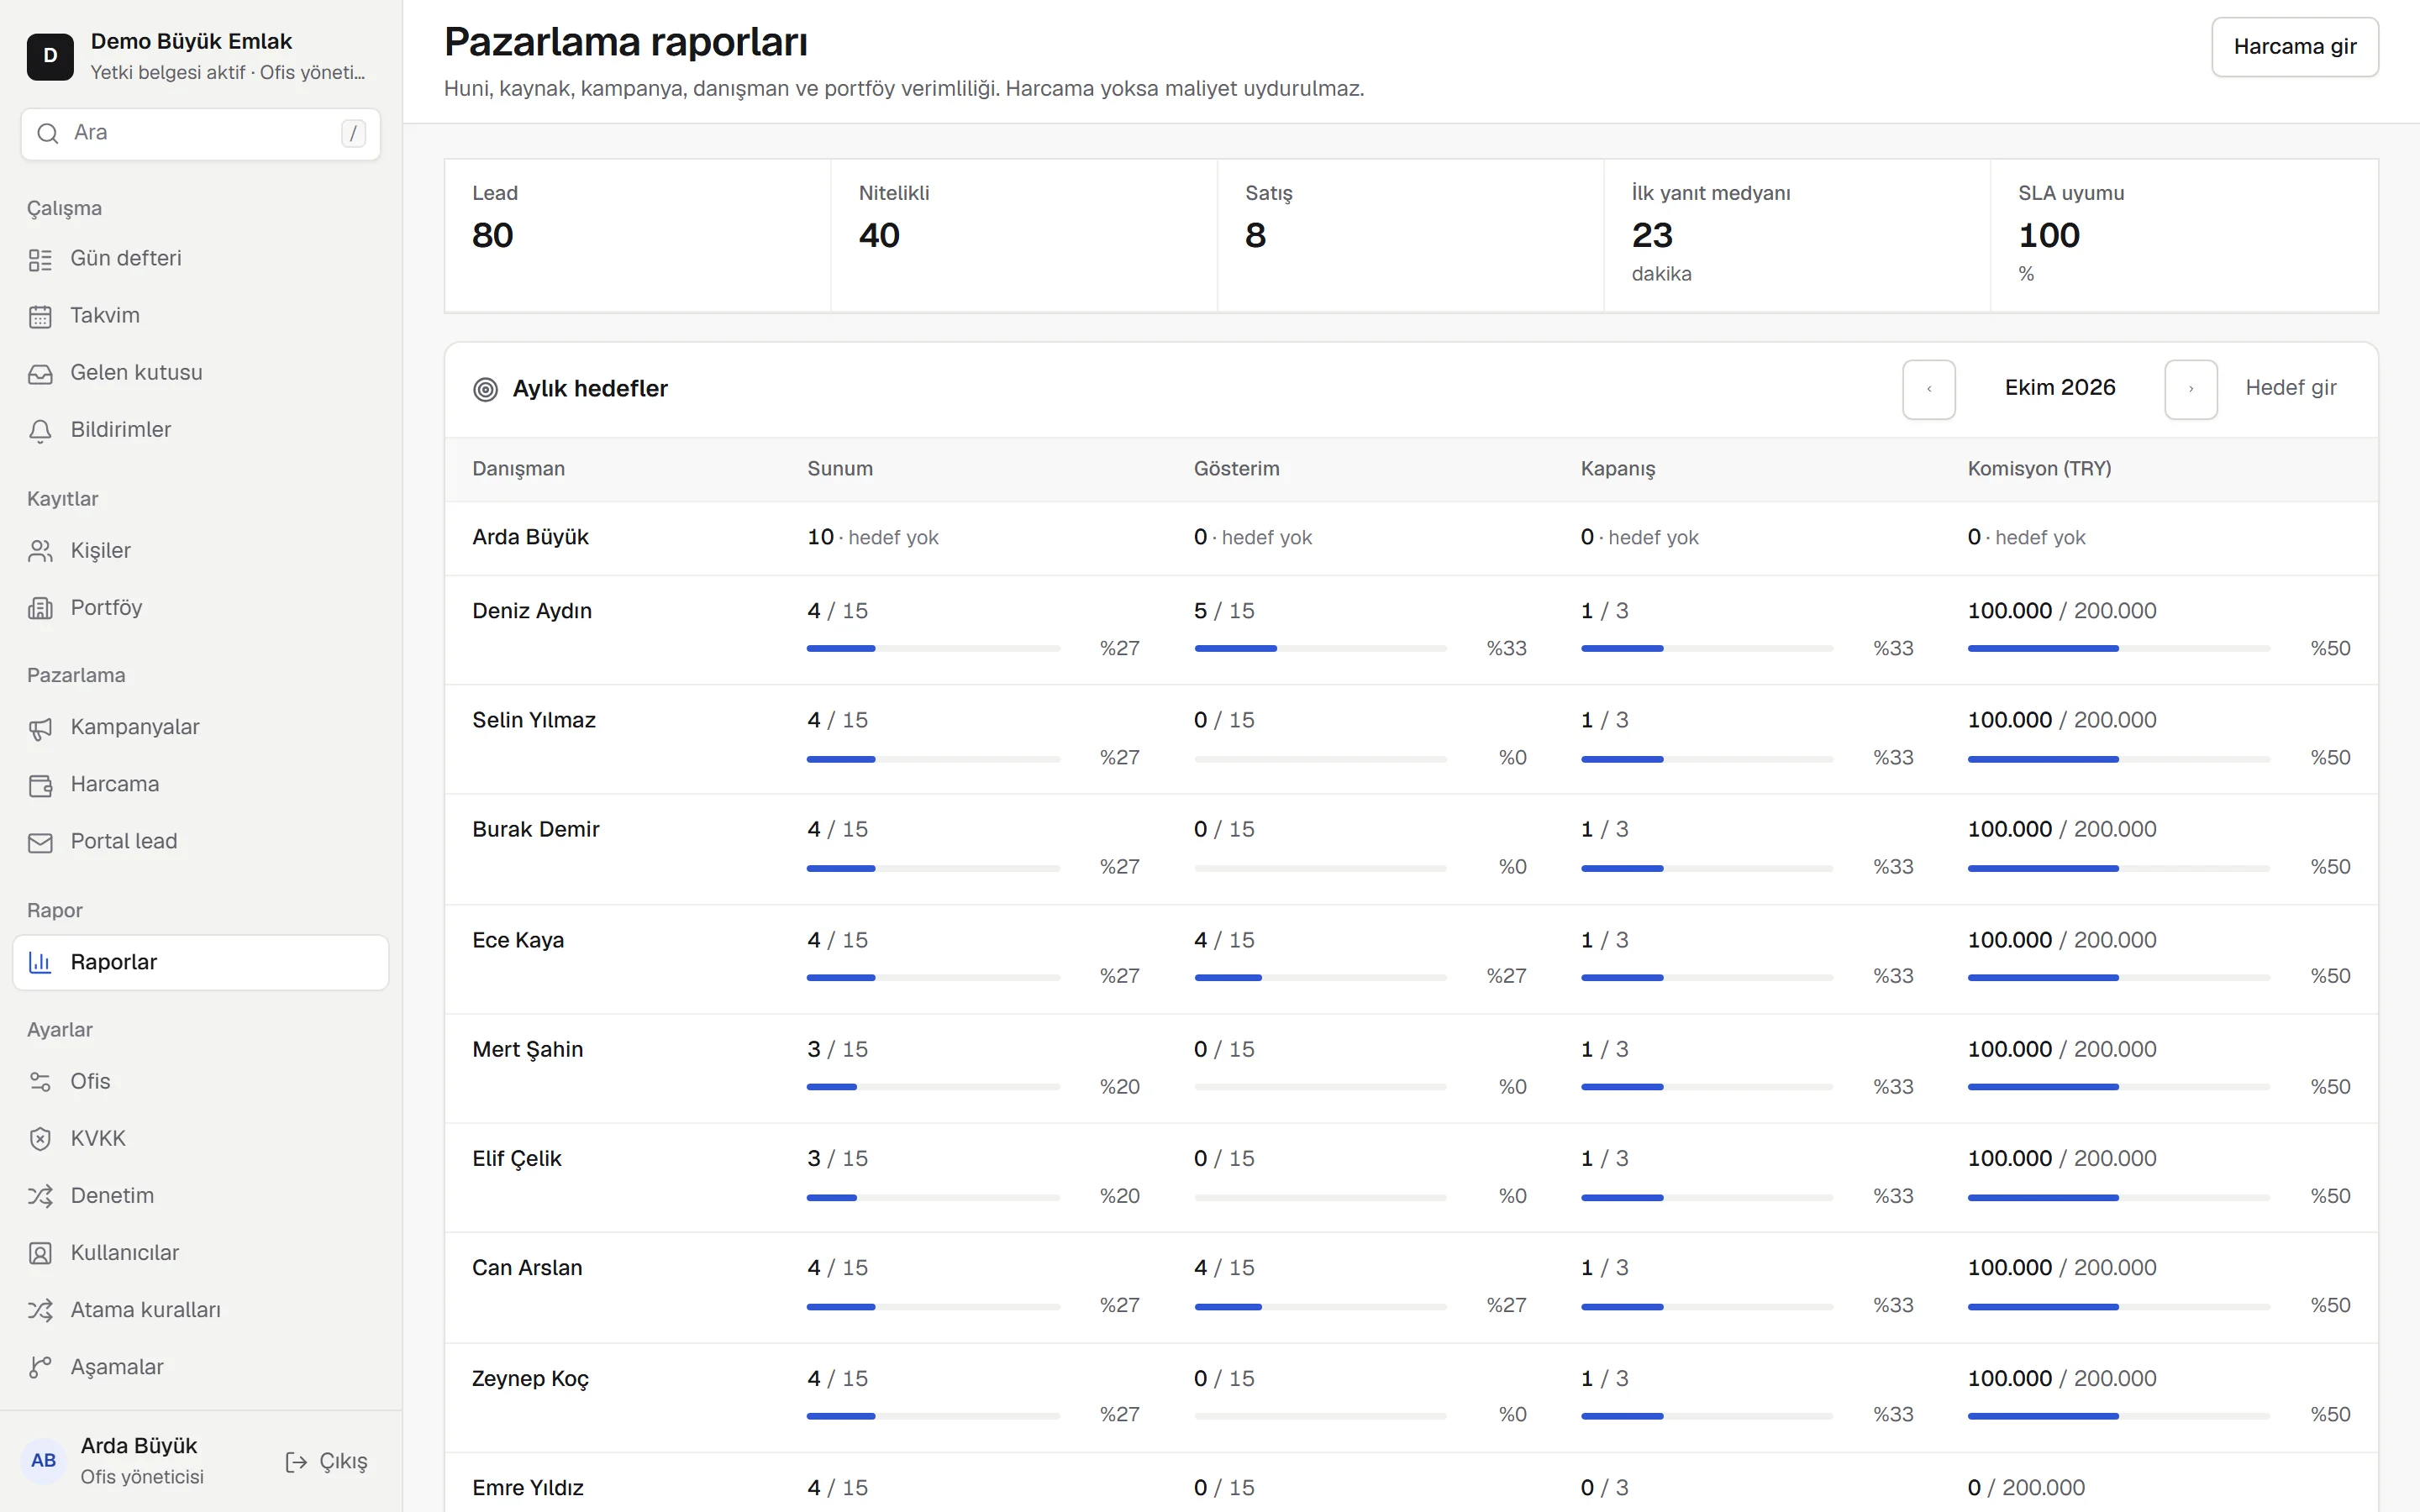This screenshot has width=2420, height=1512.
Task: Click the AB user avatar
Action: [x=44, y=1460]
